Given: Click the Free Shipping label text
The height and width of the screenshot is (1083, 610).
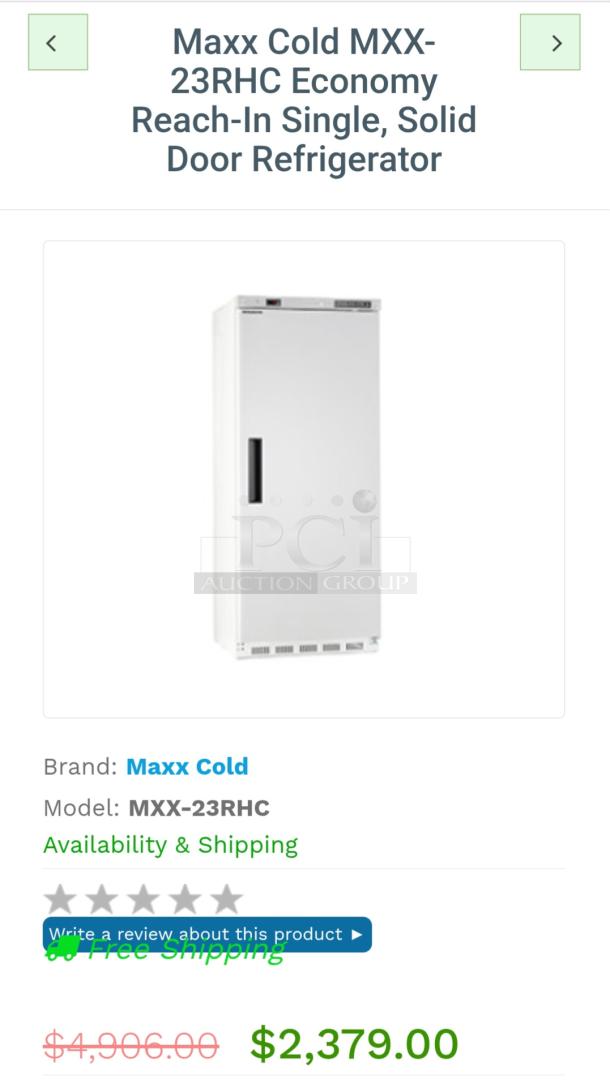Looking at the screenshot, I should tap(187, 950).
